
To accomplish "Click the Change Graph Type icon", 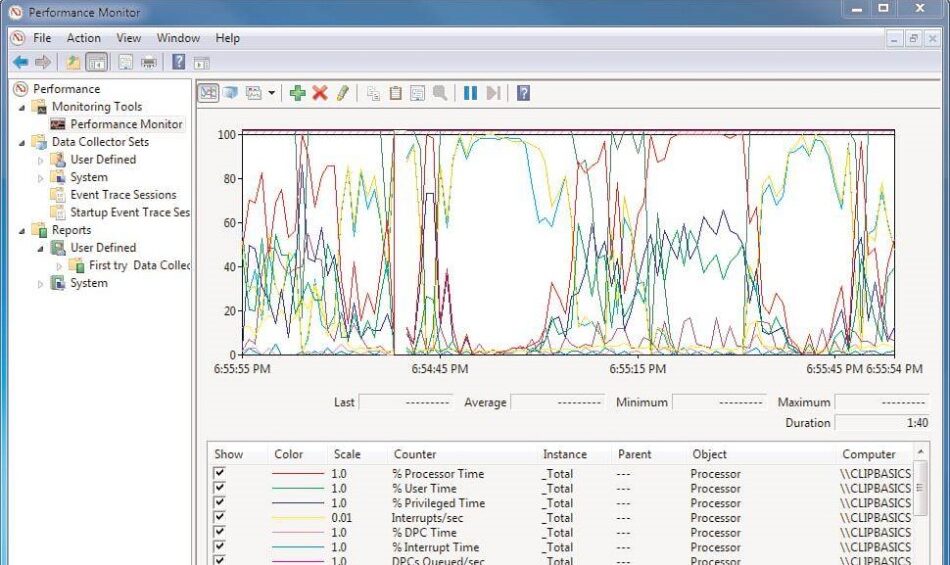I will (254, 93).
